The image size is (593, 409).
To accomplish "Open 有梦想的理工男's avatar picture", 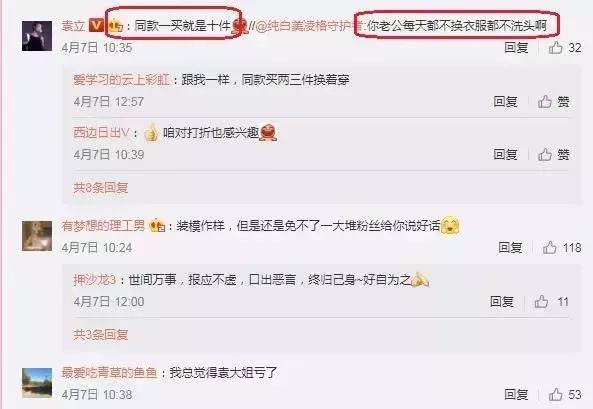I will tap(37, 236).
